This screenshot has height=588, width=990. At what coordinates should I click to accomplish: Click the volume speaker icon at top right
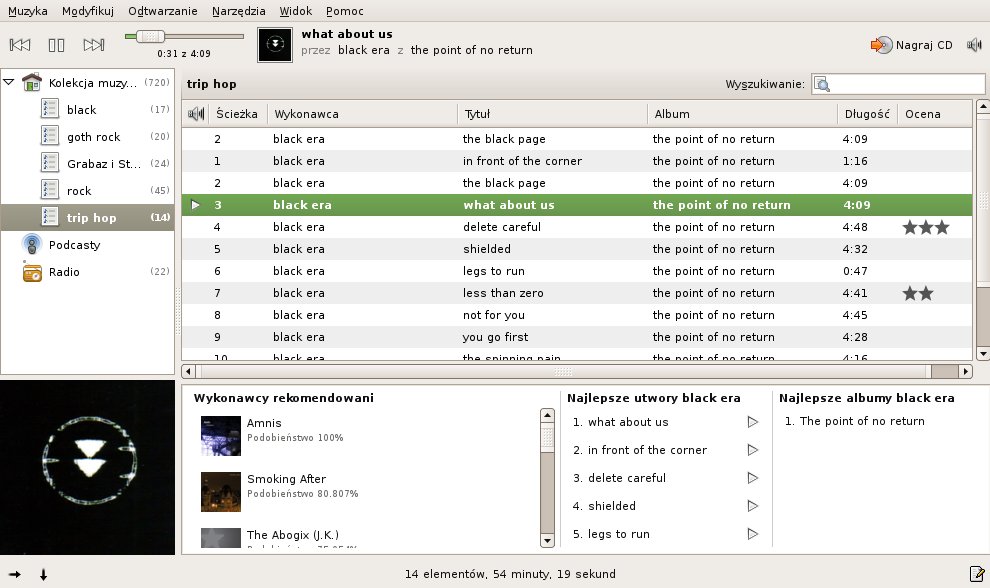[x=974, y=45]
